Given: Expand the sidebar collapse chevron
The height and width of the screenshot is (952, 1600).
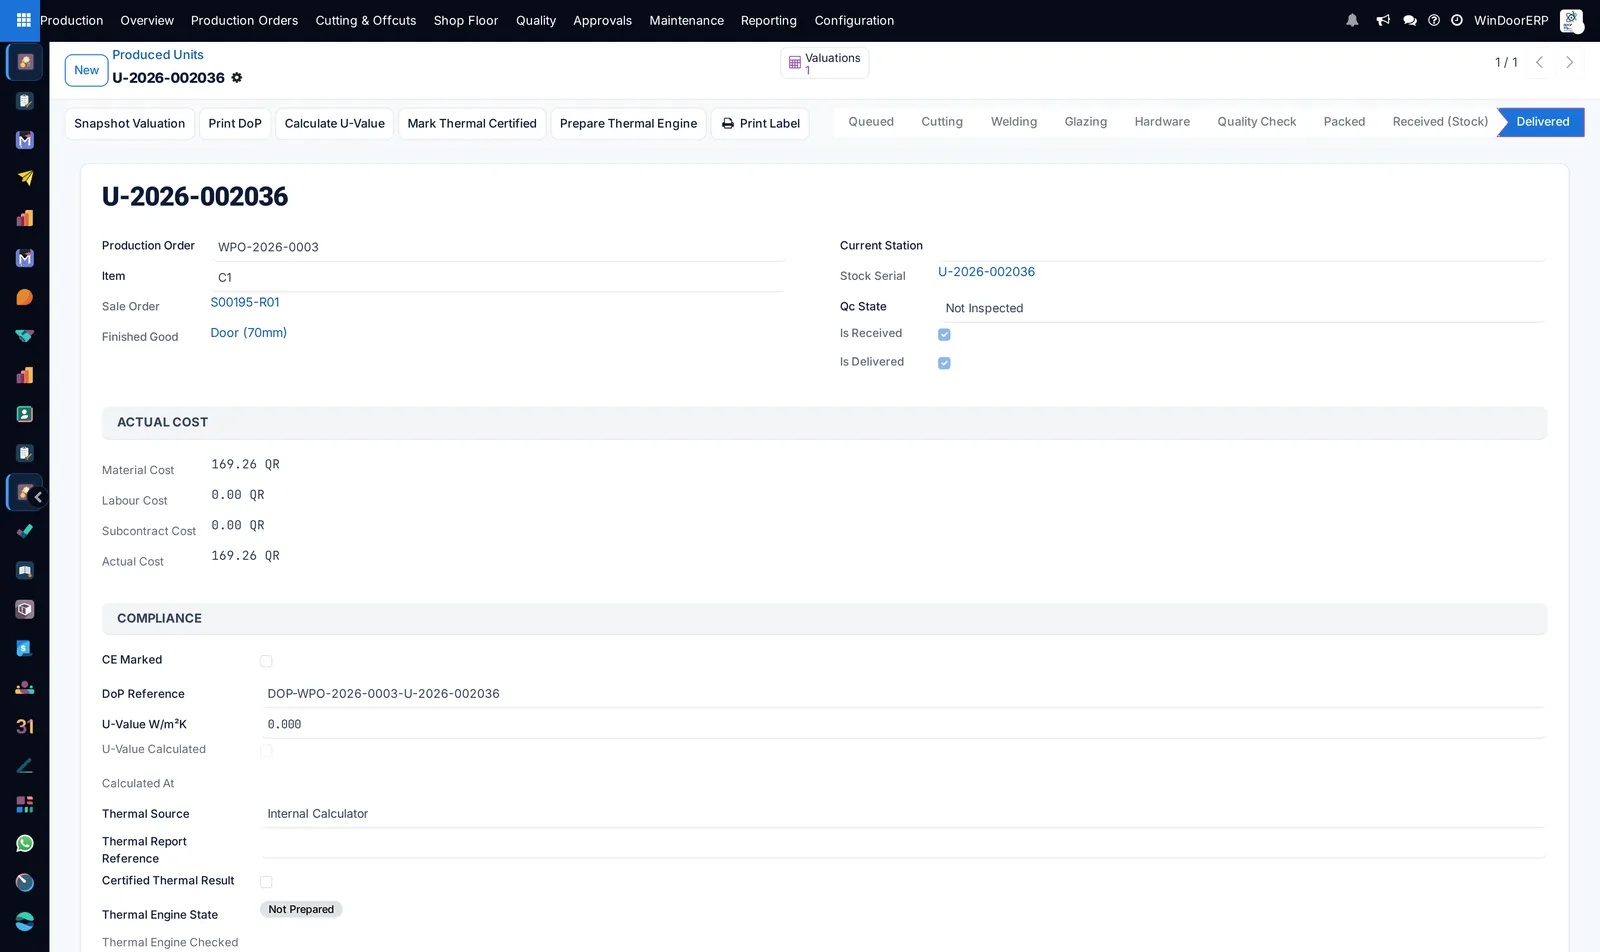Looking at the screenshot, I should (38, 497).
